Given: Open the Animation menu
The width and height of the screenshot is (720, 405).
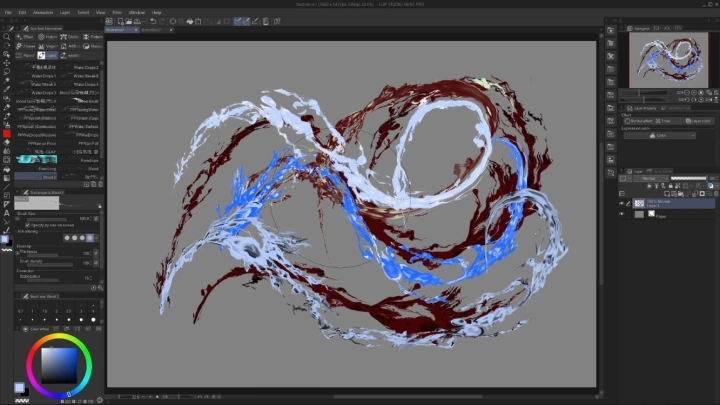Looking at the screenshot, I should (x=43, y=12).
